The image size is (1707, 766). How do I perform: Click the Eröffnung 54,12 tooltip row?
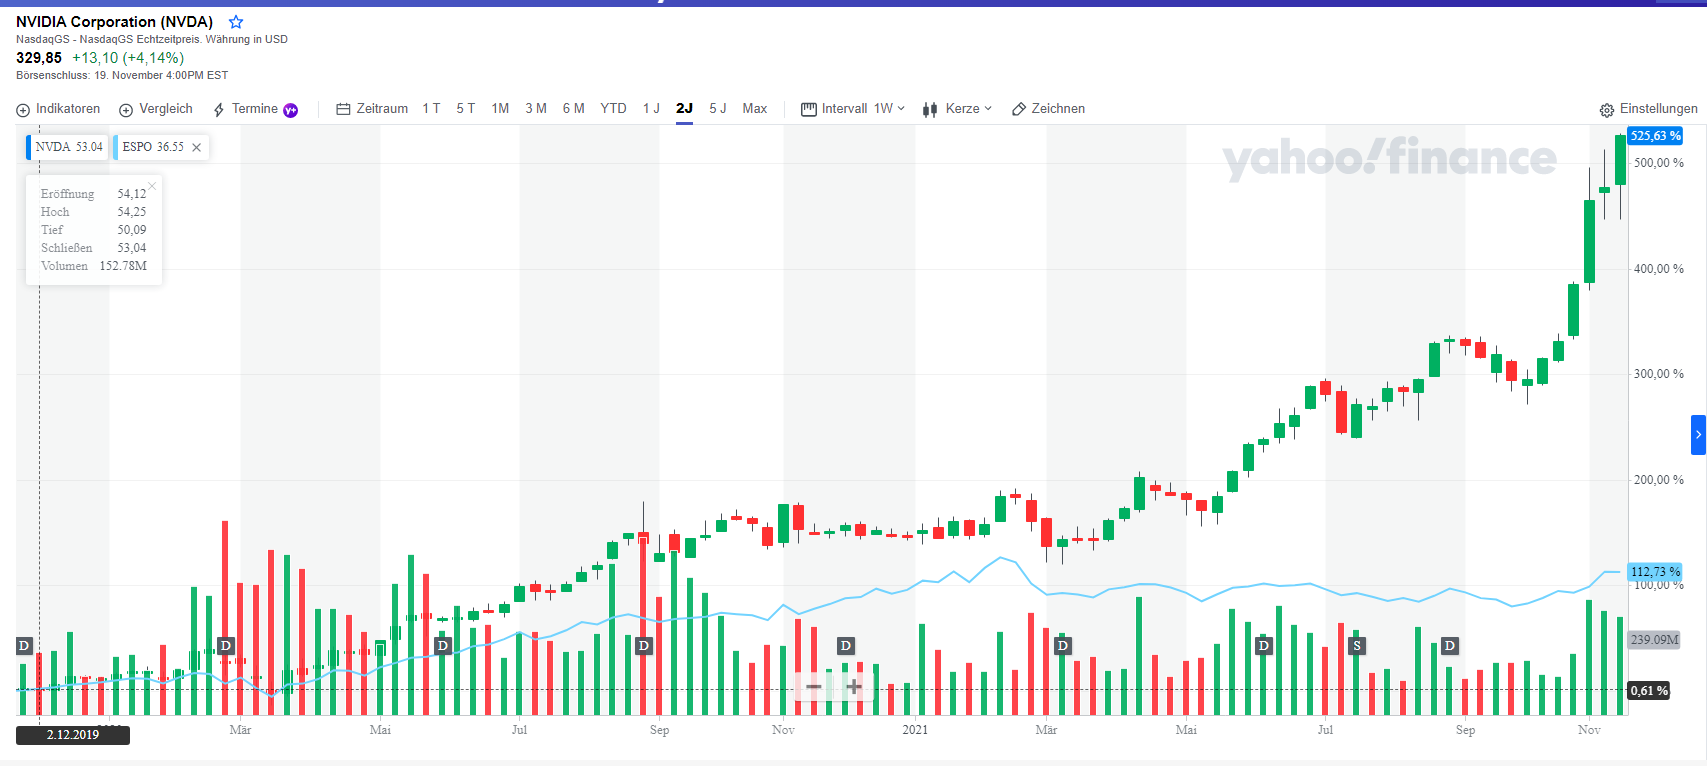(x=94, y=194)
